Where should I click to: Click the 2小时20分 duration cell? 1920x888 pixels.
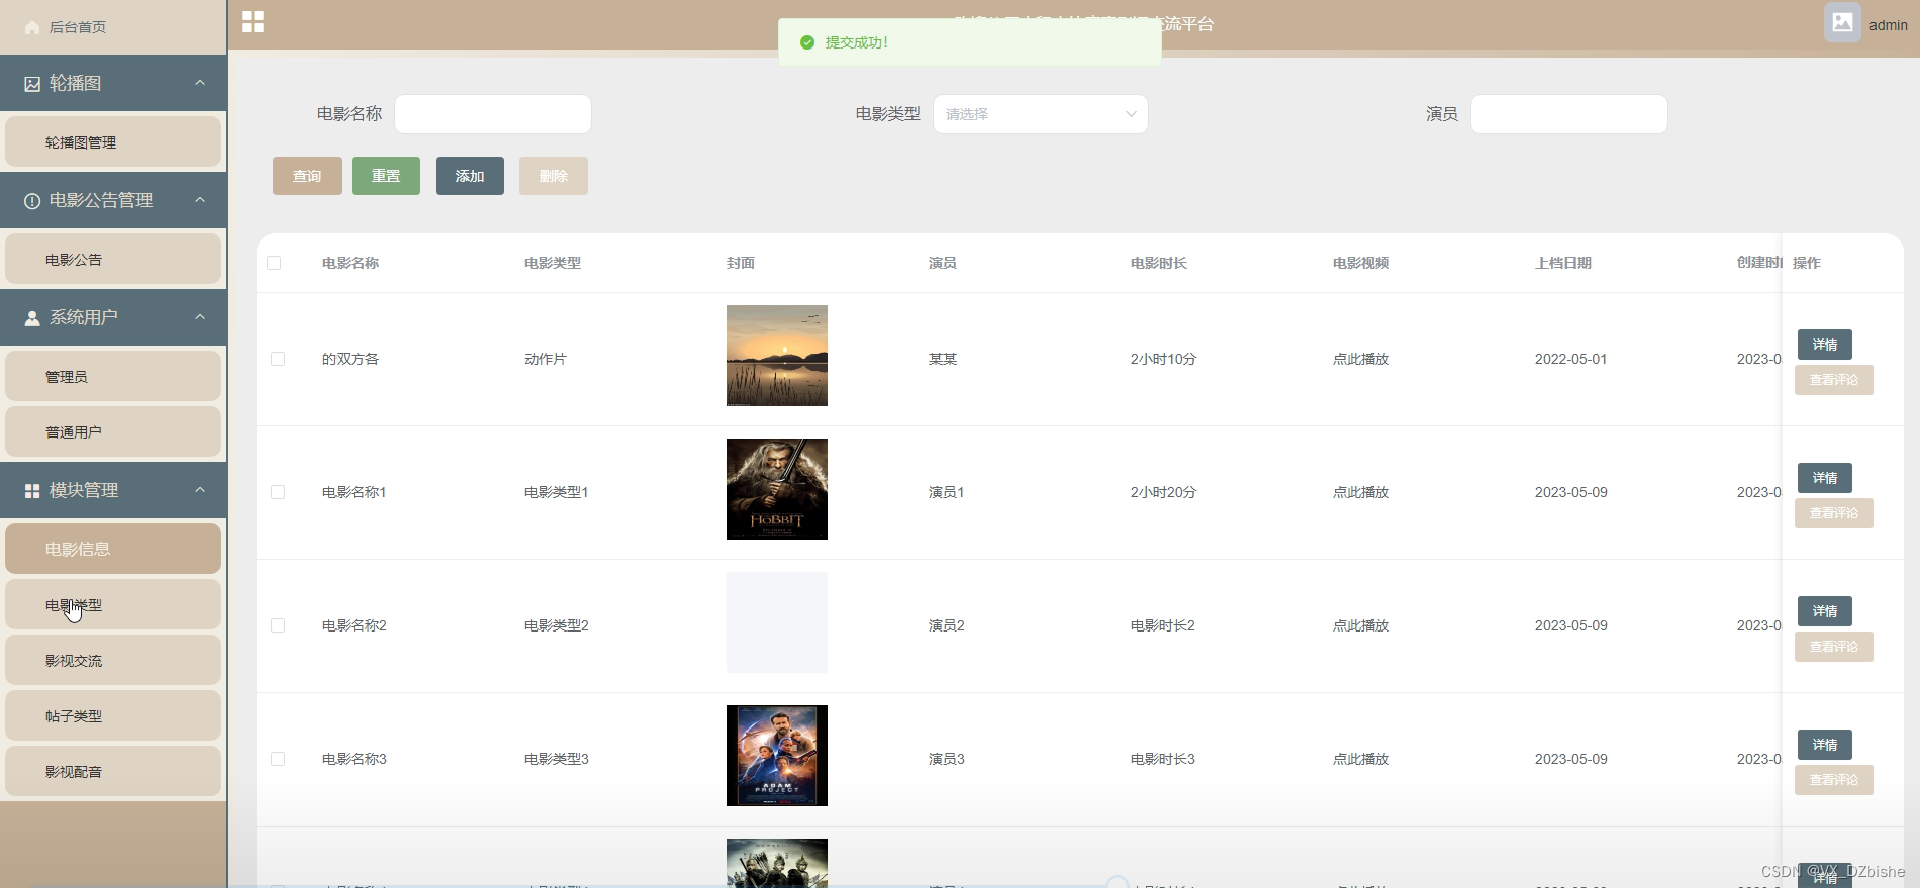coord(1163,492)
